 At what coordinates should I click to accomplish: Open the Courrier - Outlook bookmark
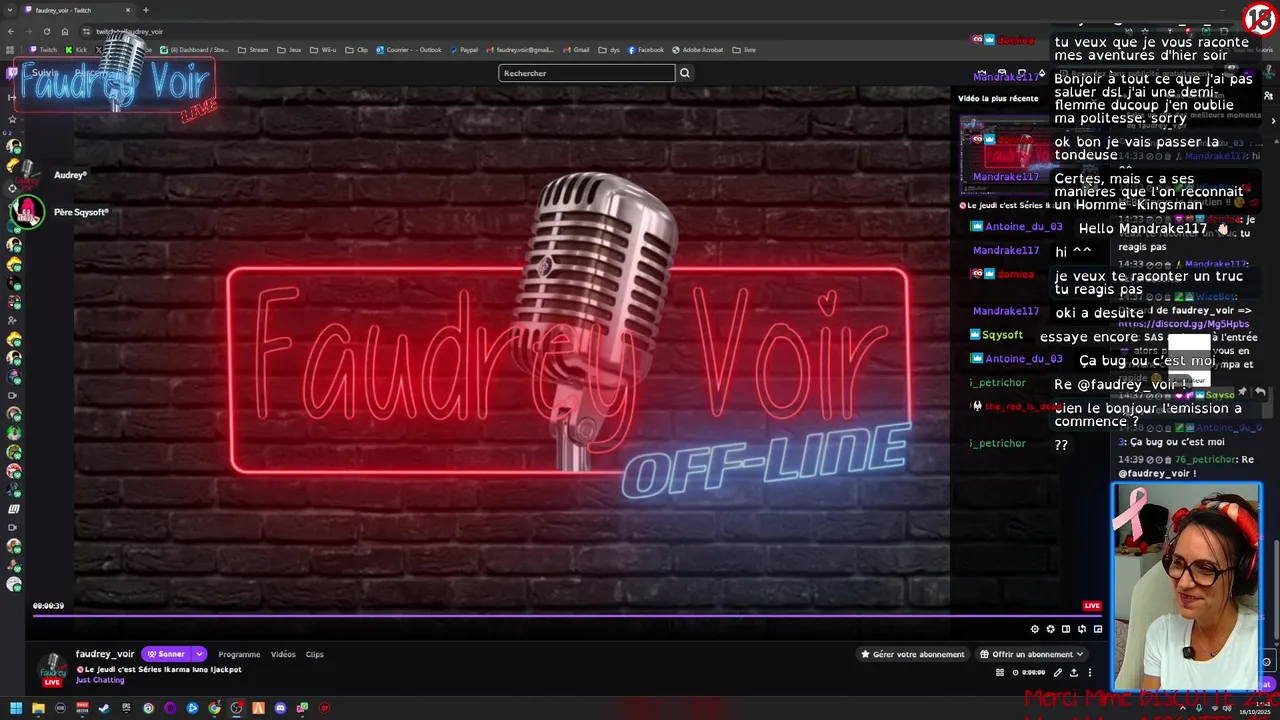409,50
